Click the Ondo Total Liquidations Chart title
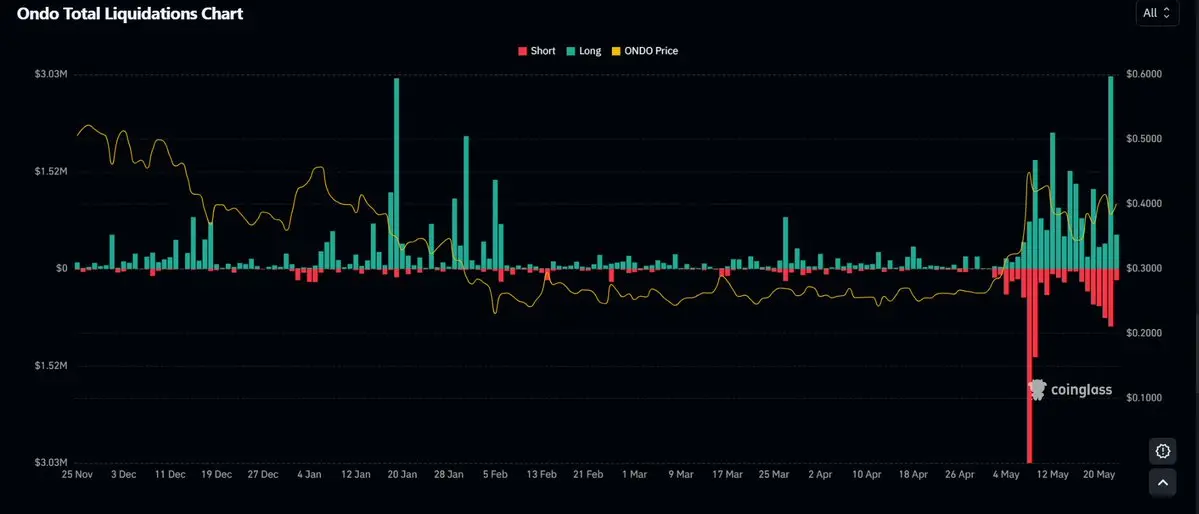Screen dimensions: 1199x514 pyautogui.click(x=130, y=13)
